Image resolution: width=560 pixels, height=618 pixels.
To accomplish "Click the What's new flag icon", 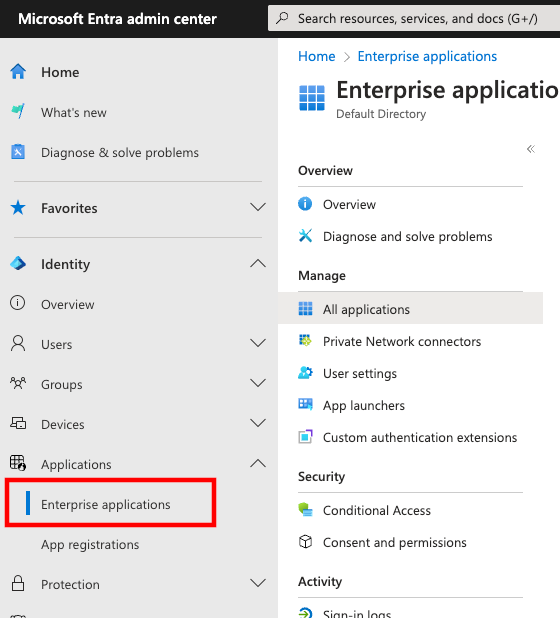I will click(x=18, y=112).
